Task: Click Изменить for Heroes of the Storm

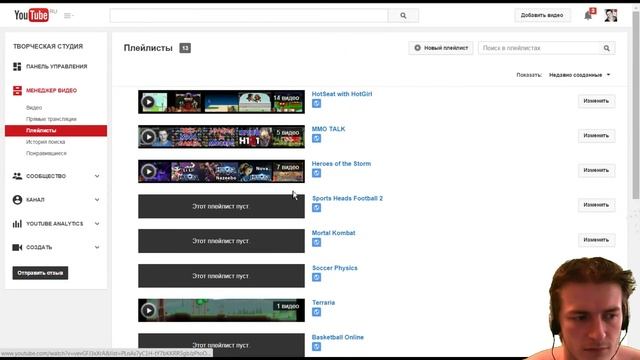Action: pos(596,170)
